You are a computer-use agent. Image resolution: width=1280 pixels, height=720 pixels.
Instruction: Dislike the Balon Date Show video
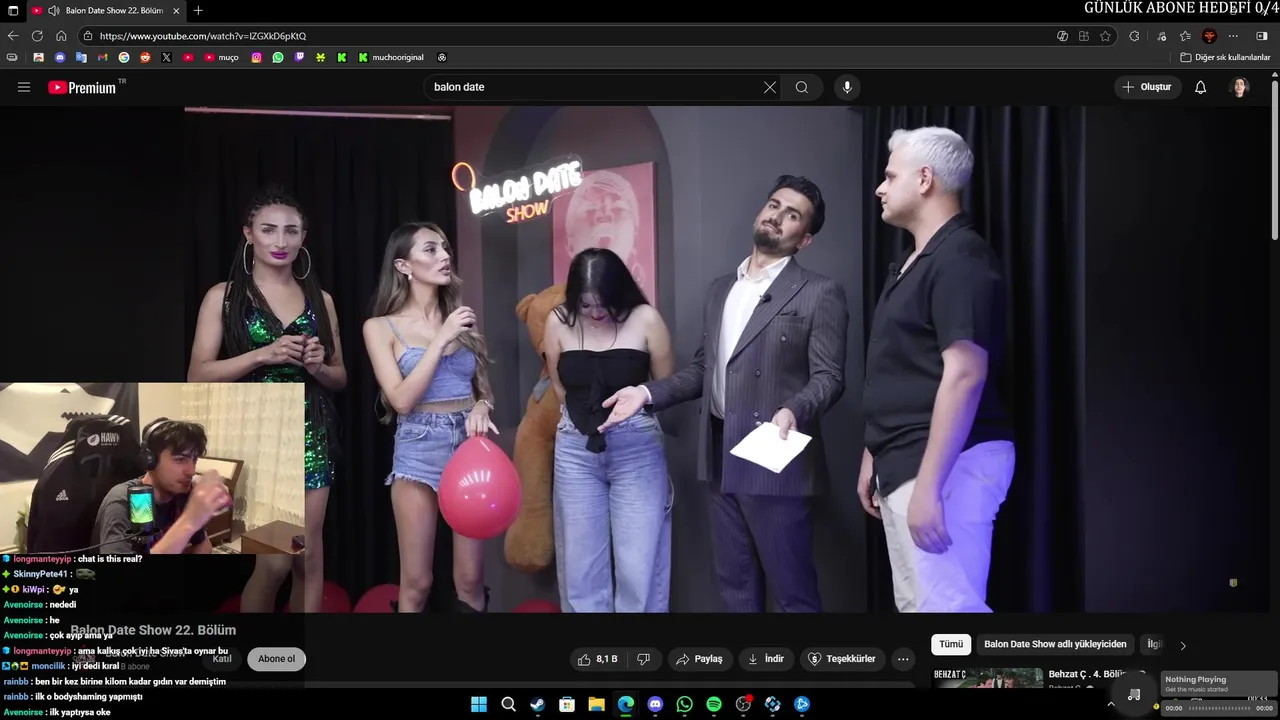pos(644,659)
